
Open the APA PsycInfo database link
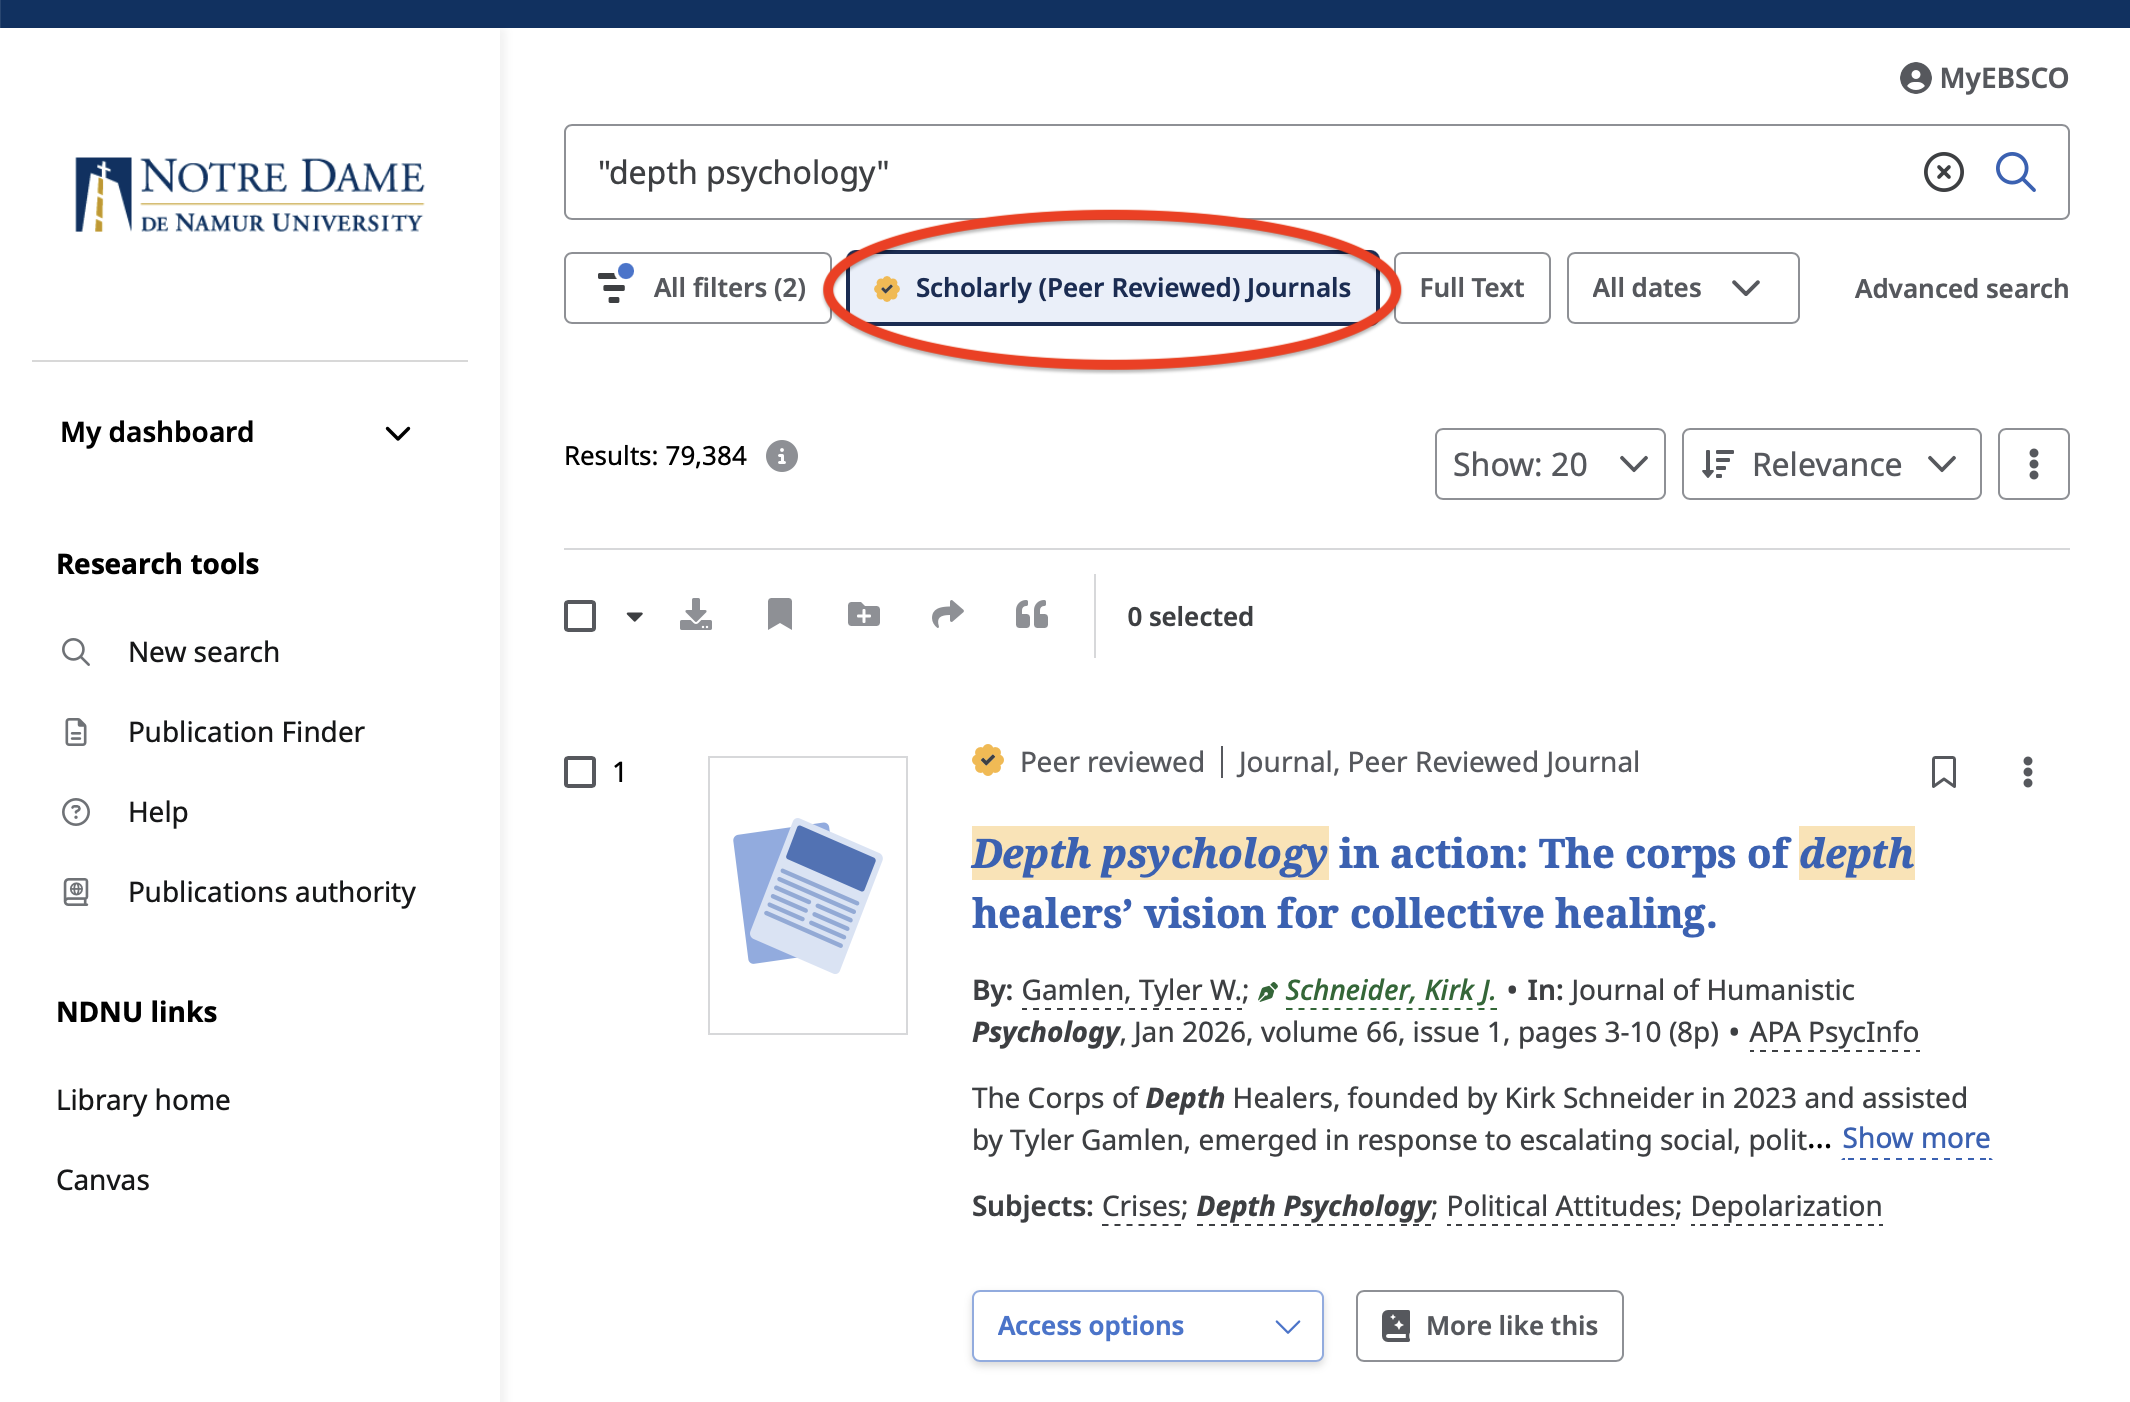pos(1834,1032)
